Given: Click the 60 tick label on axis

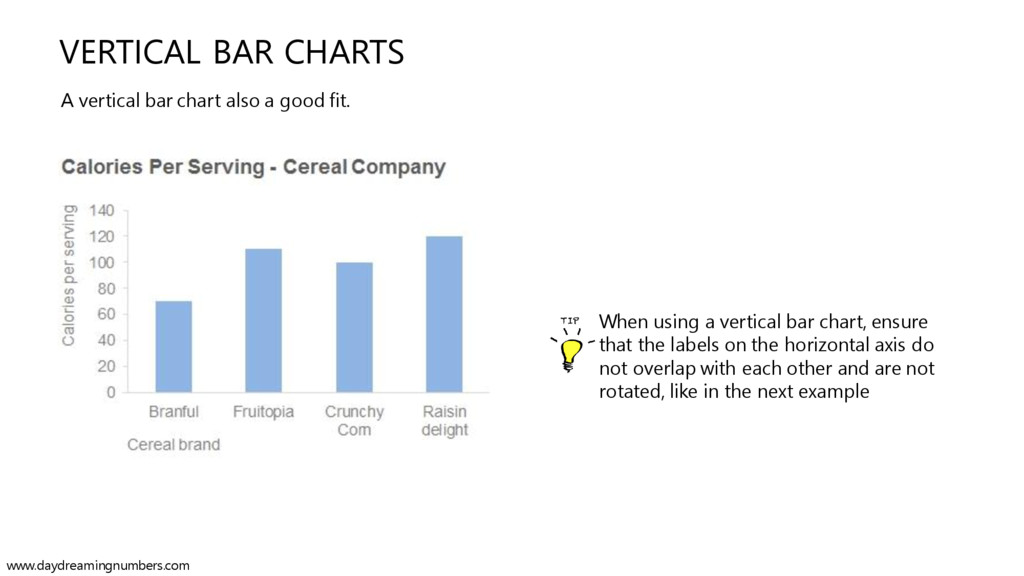Looking at the screenshot, I should [106, 314].
